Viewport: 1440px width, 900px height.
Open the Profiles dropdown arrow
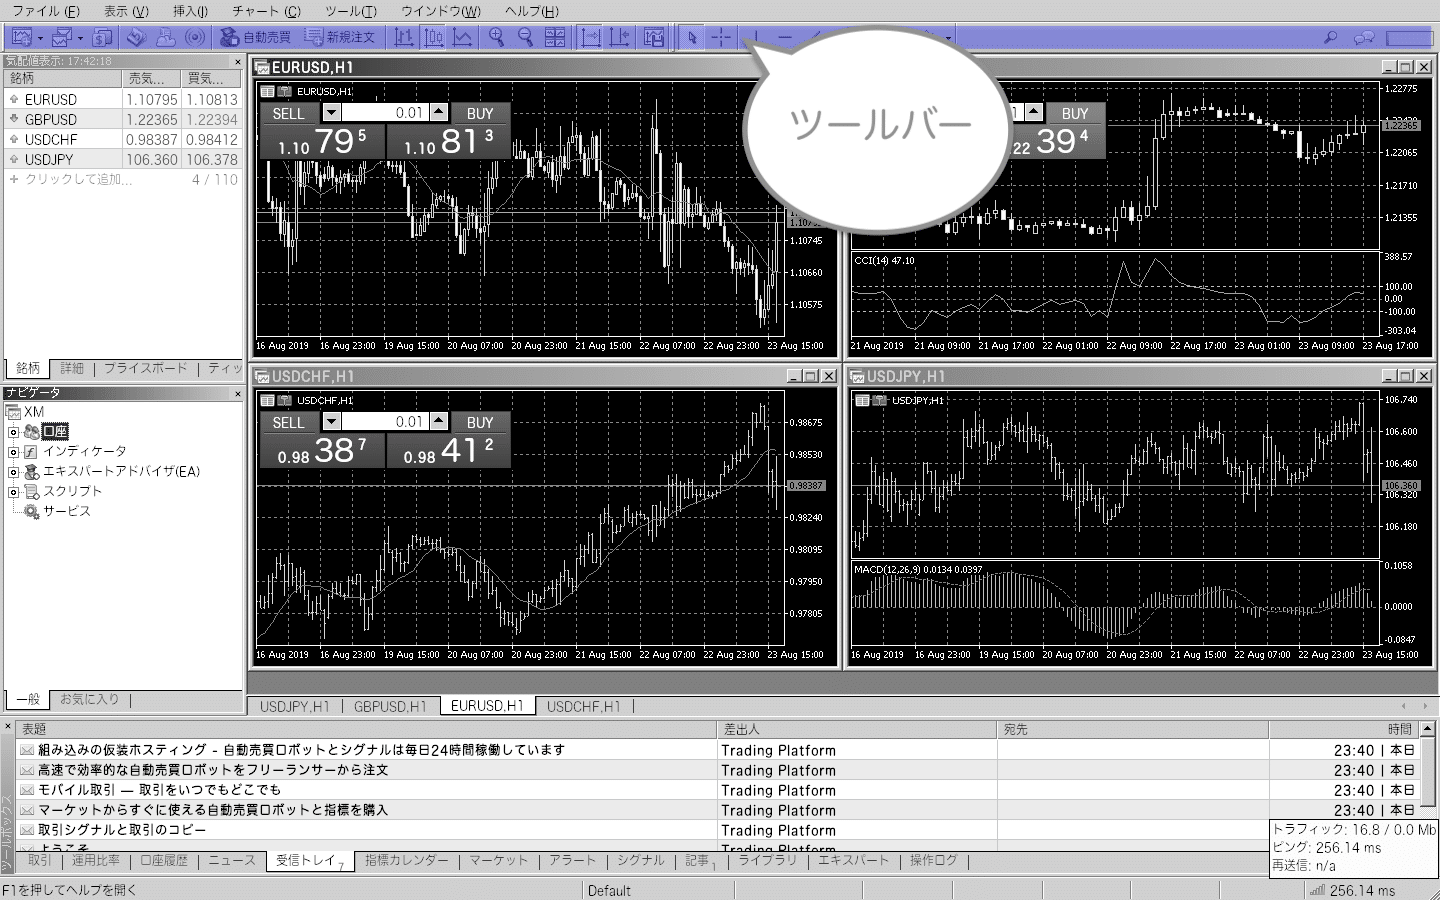(80, 38)
